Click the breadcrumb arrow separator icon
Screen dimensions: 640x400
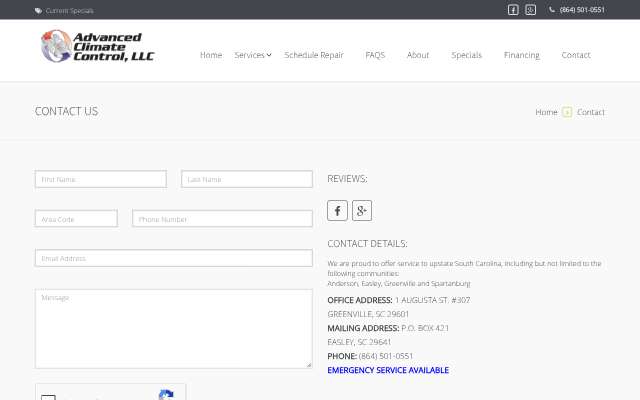[567, 112]
